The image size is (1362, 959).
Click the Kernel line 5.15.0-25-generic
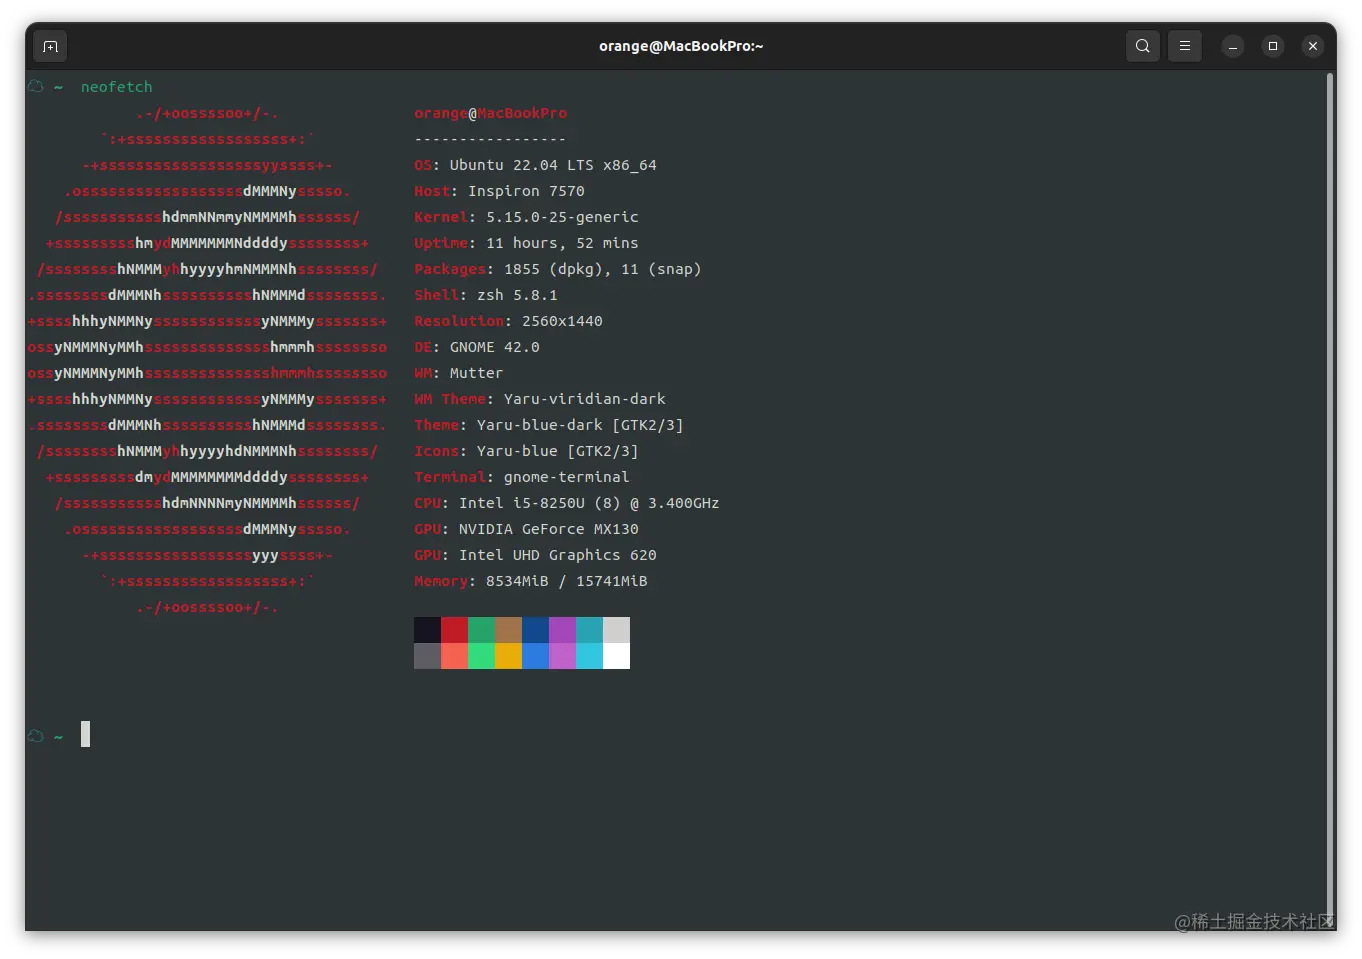tap(527, 217)
